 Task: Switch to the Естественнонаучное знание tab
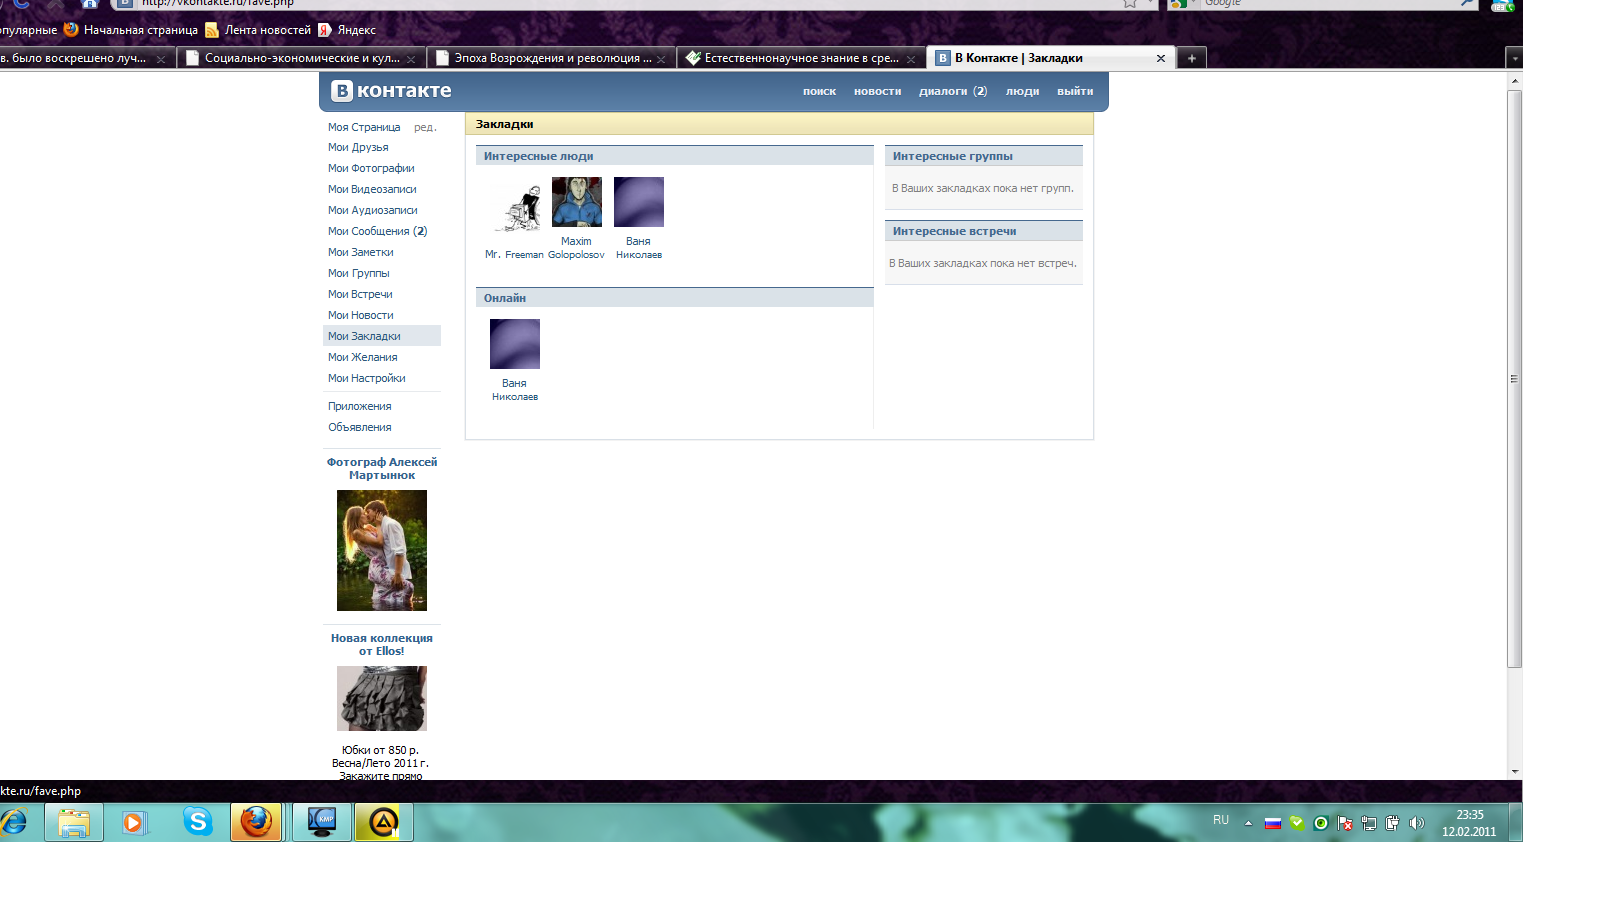click(802, 58)
